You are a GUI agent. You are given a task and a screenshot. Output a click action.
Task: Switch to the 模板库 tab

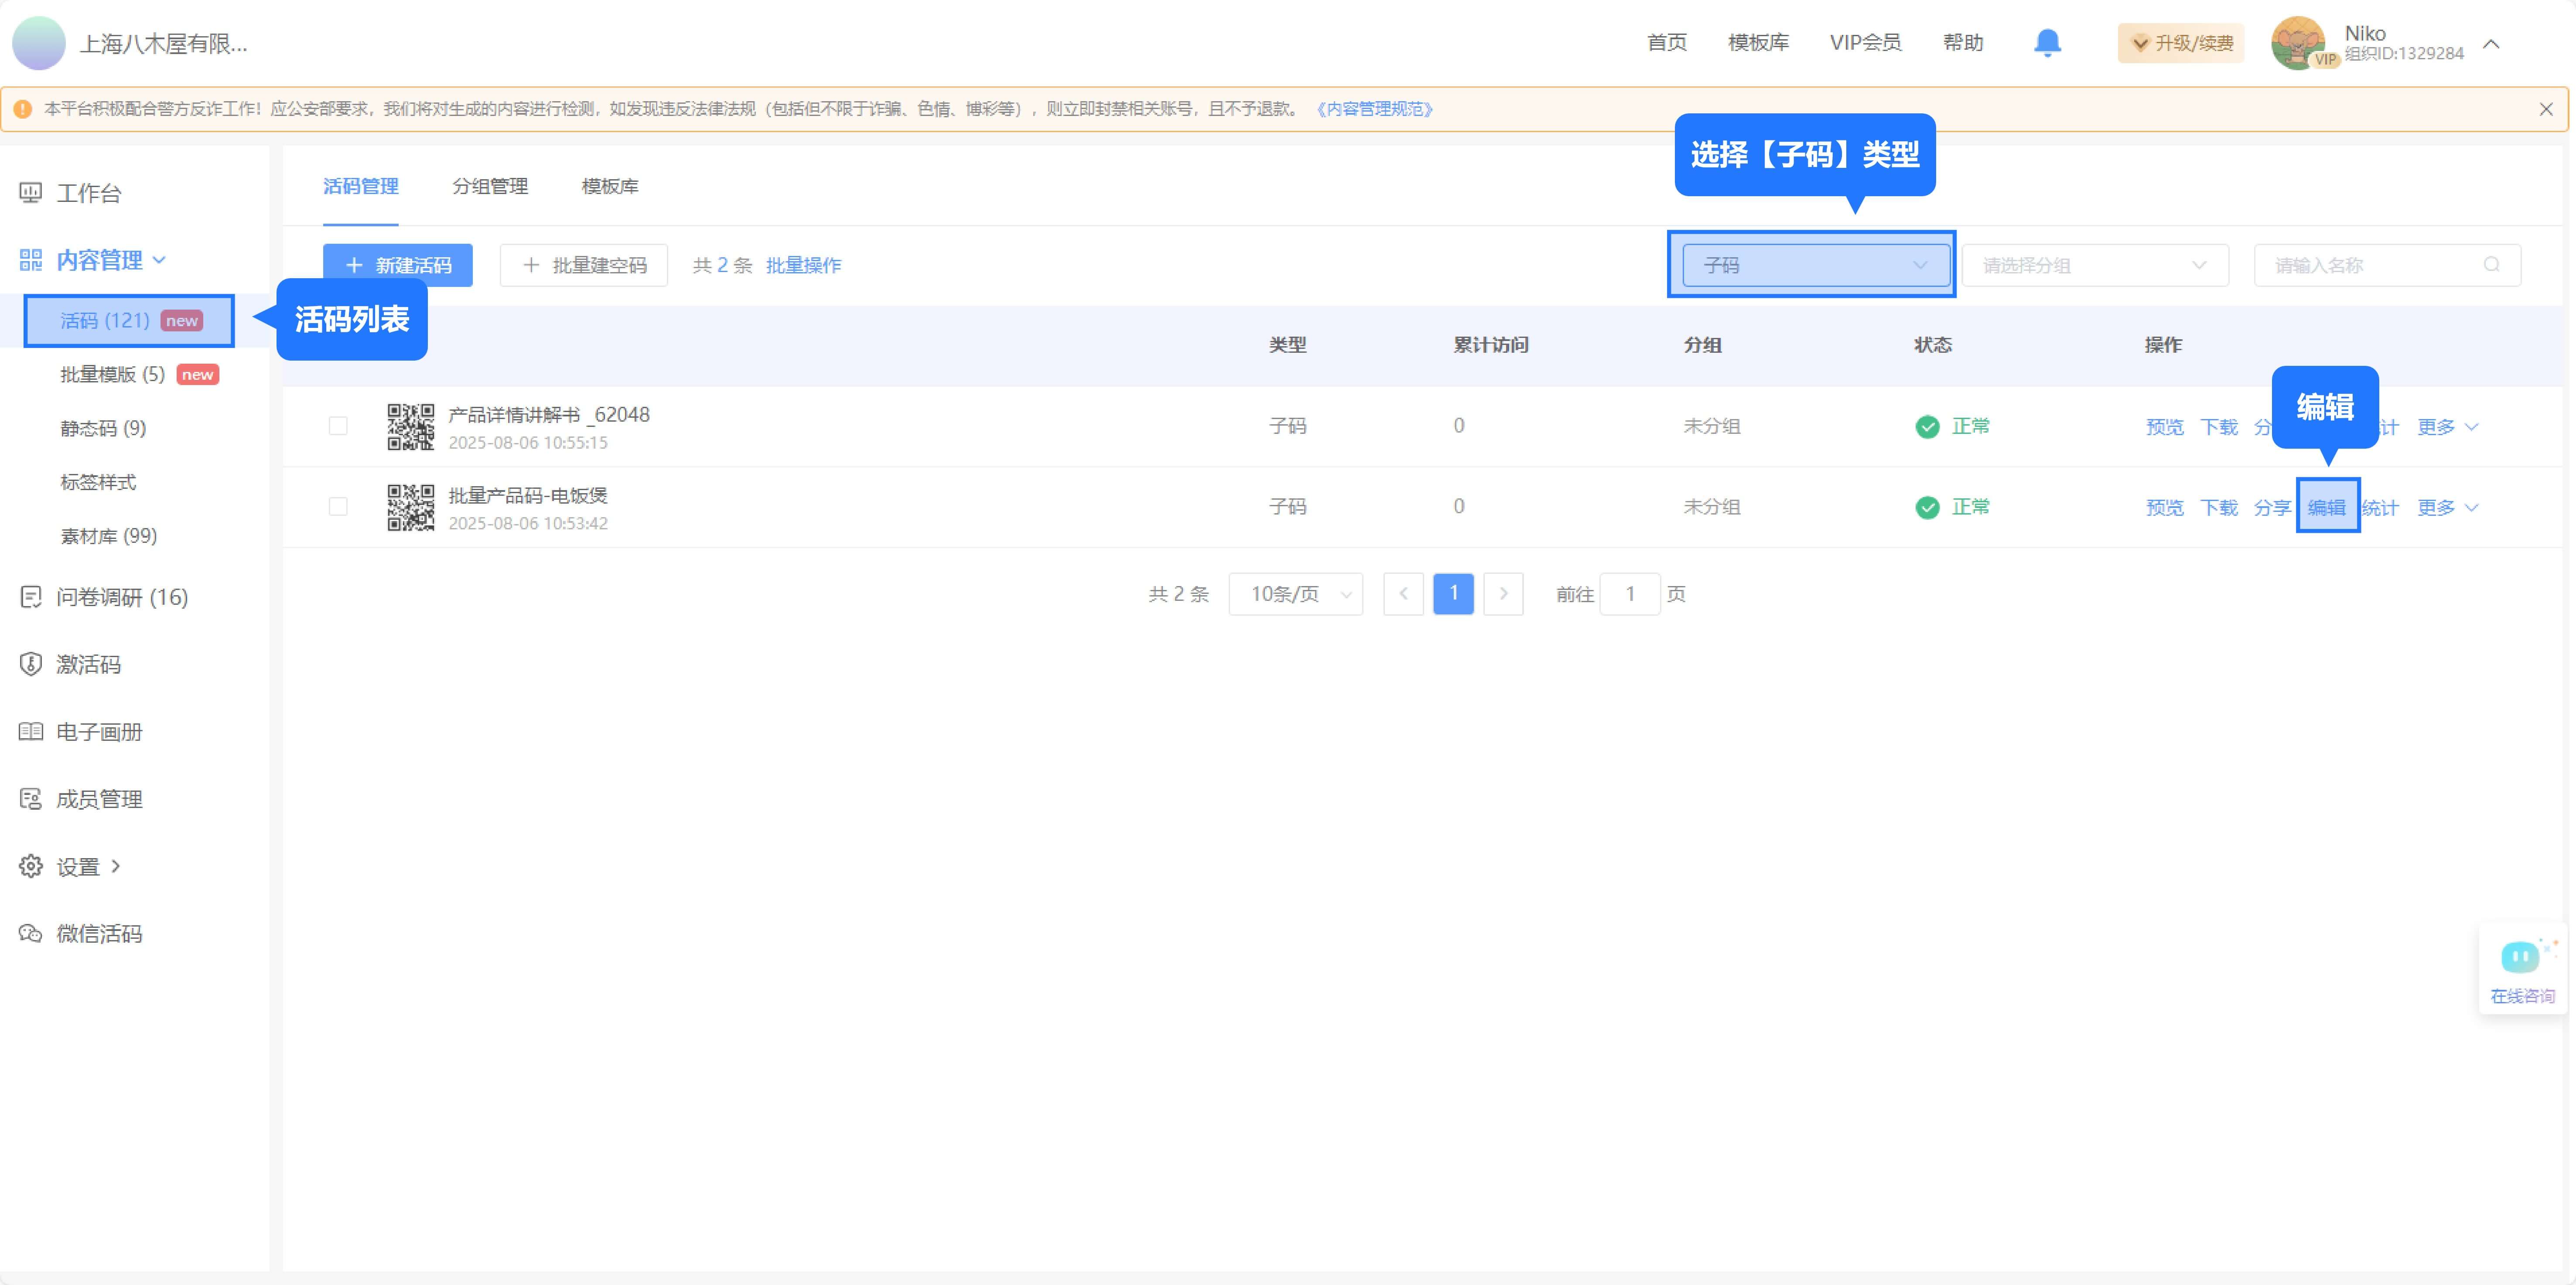coord(610,186)
